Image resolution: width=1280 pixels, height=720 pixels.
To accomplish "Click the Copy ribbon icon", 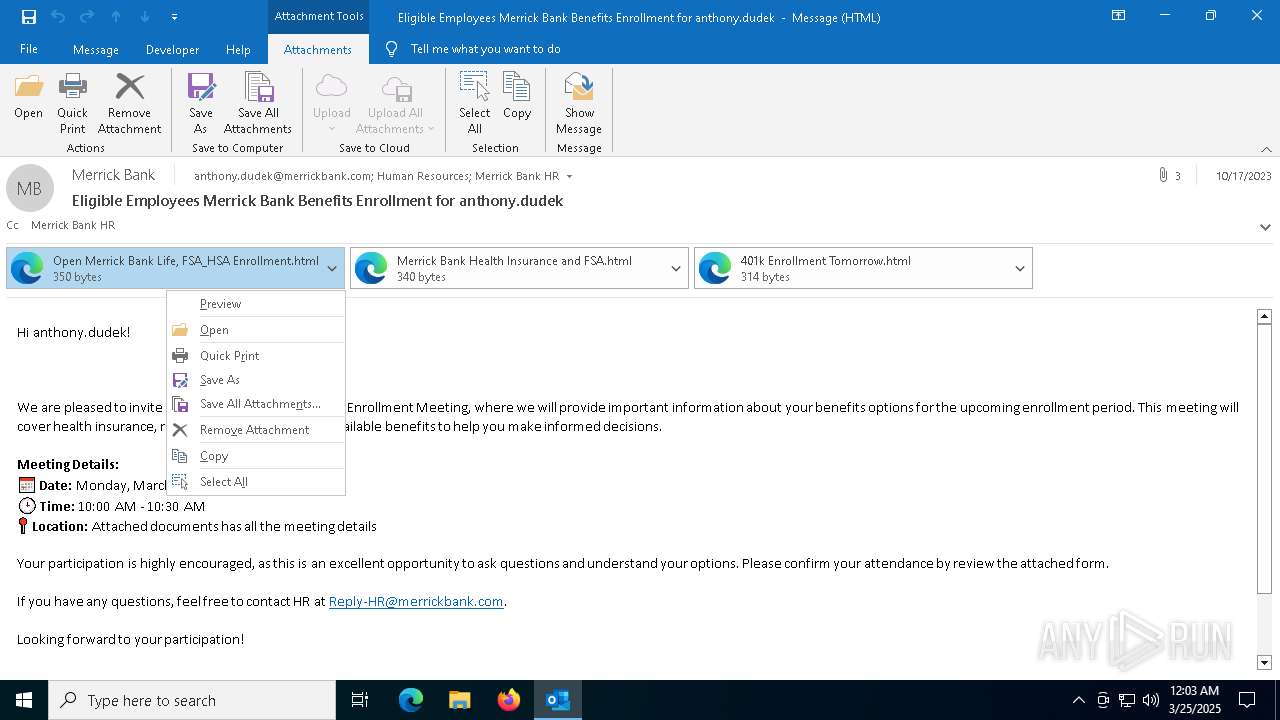I will click(x=517, y=97).
